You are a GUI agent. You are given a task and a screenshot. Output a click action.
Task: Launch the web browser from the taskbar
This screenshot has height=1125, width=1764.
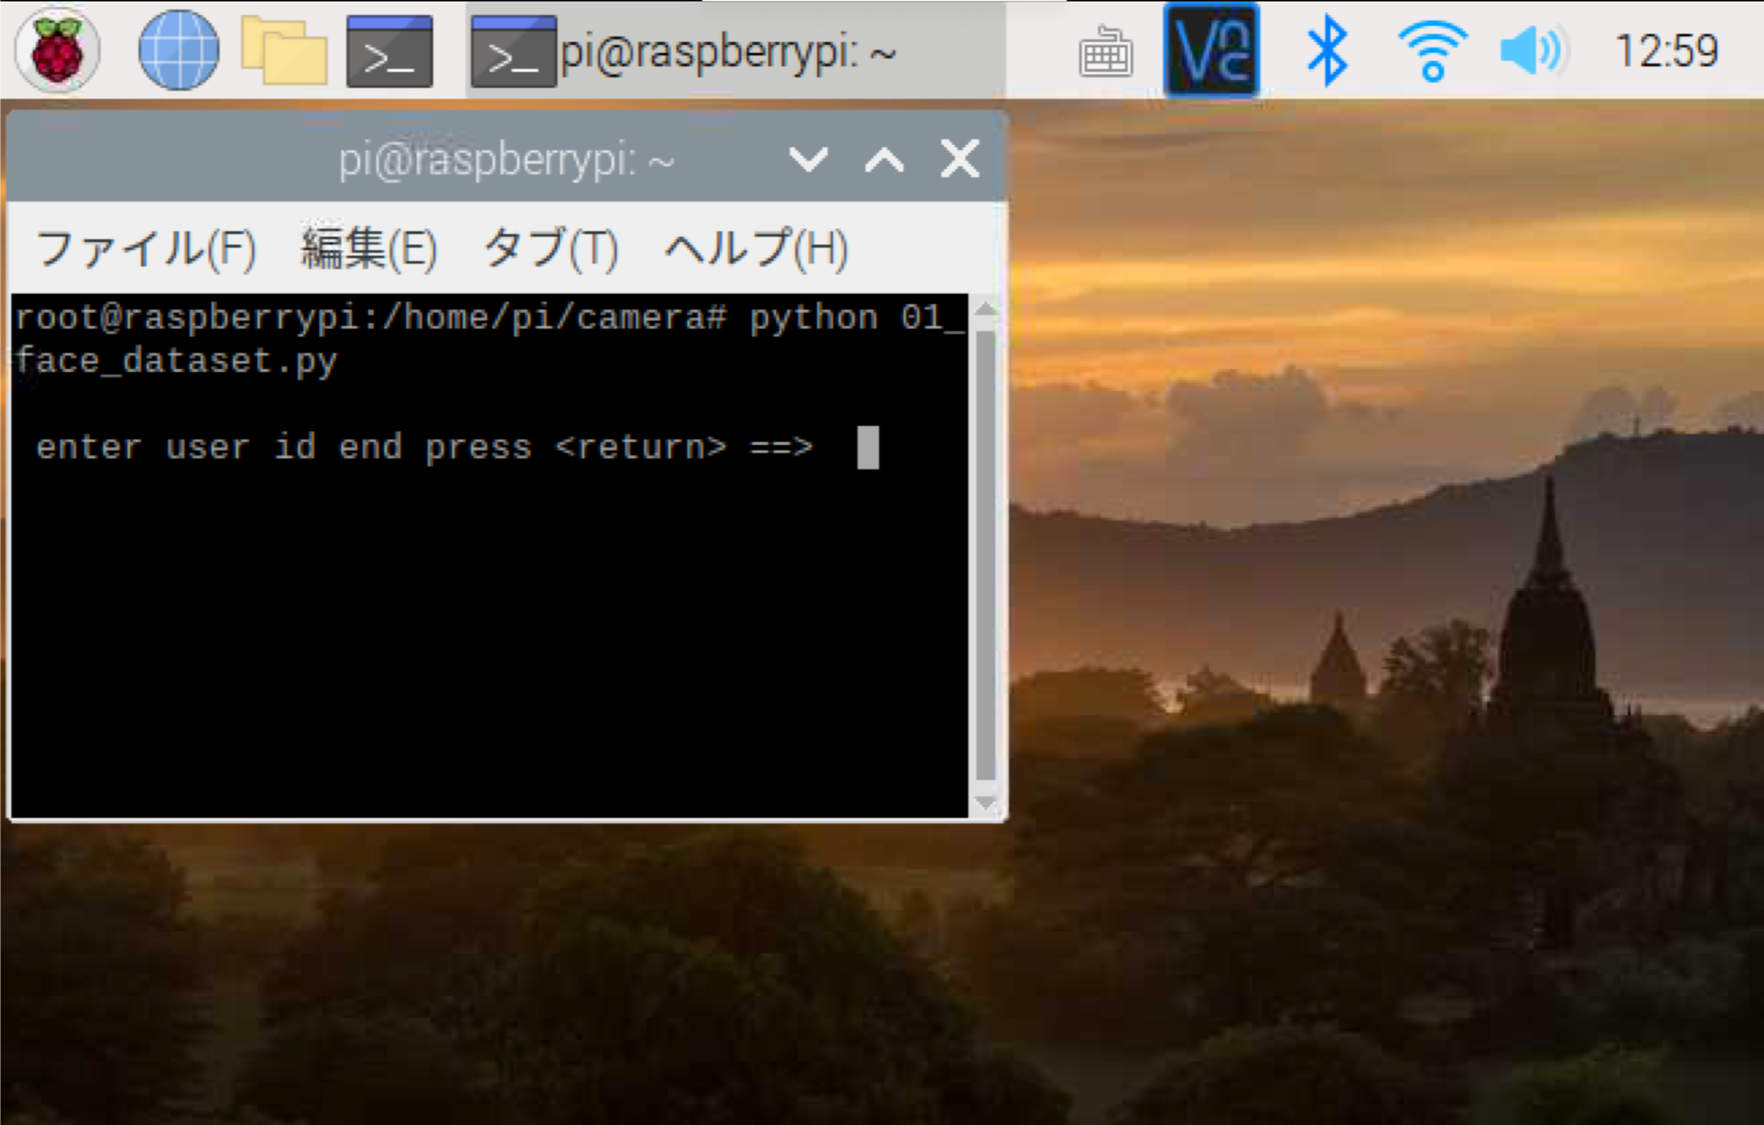[180, 50]
